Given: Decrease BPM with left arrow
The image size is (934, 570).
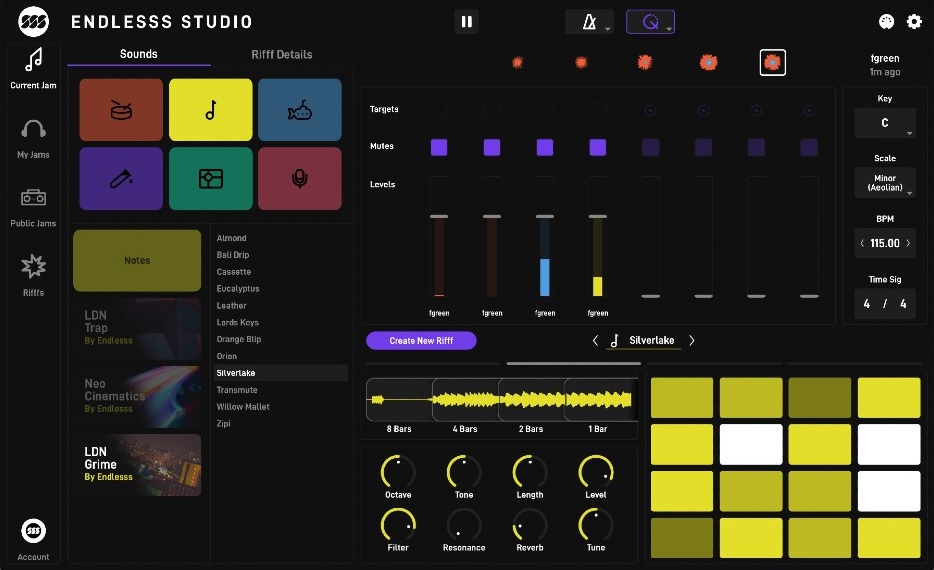Looking at the screenshot, I should (862, 243).
